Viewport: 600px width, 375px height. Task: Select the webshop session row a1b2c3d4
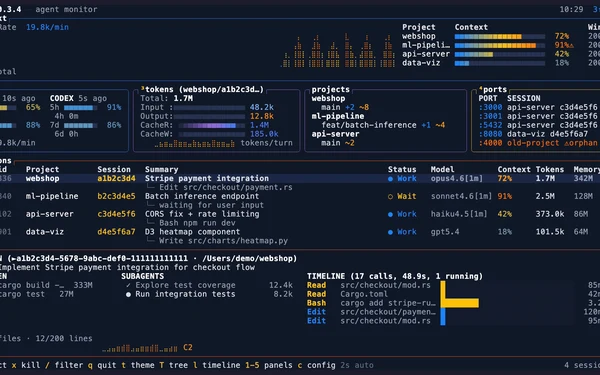[x=300, y=179]
